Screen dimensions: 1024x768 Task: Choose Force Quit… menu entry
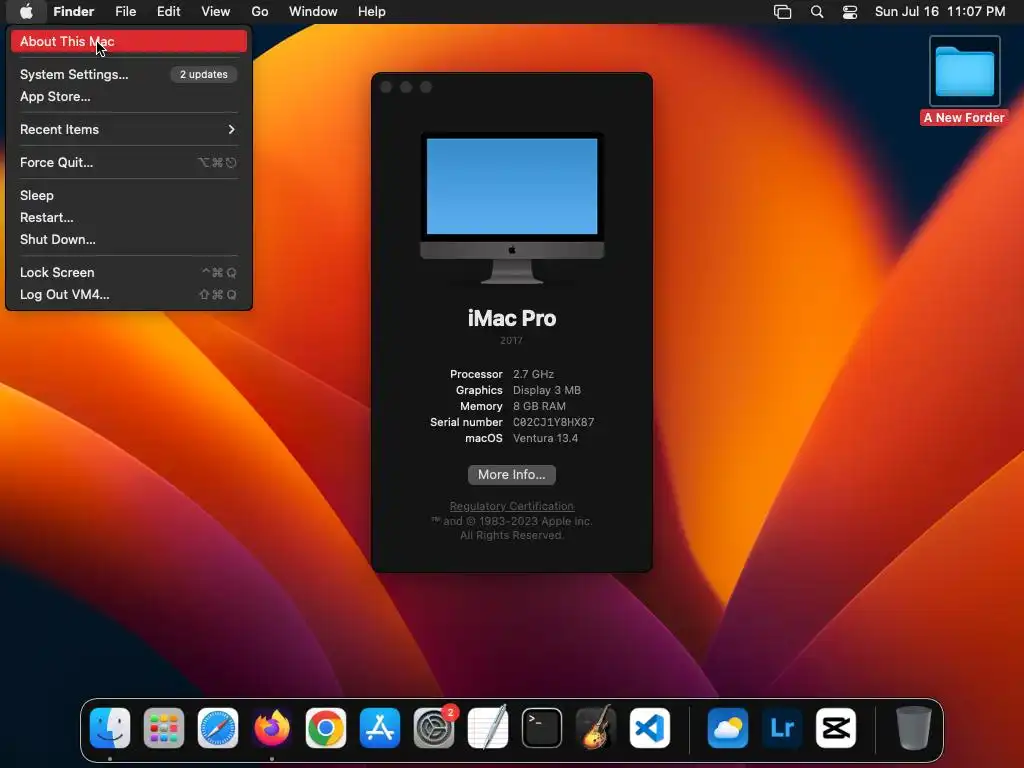128,162
